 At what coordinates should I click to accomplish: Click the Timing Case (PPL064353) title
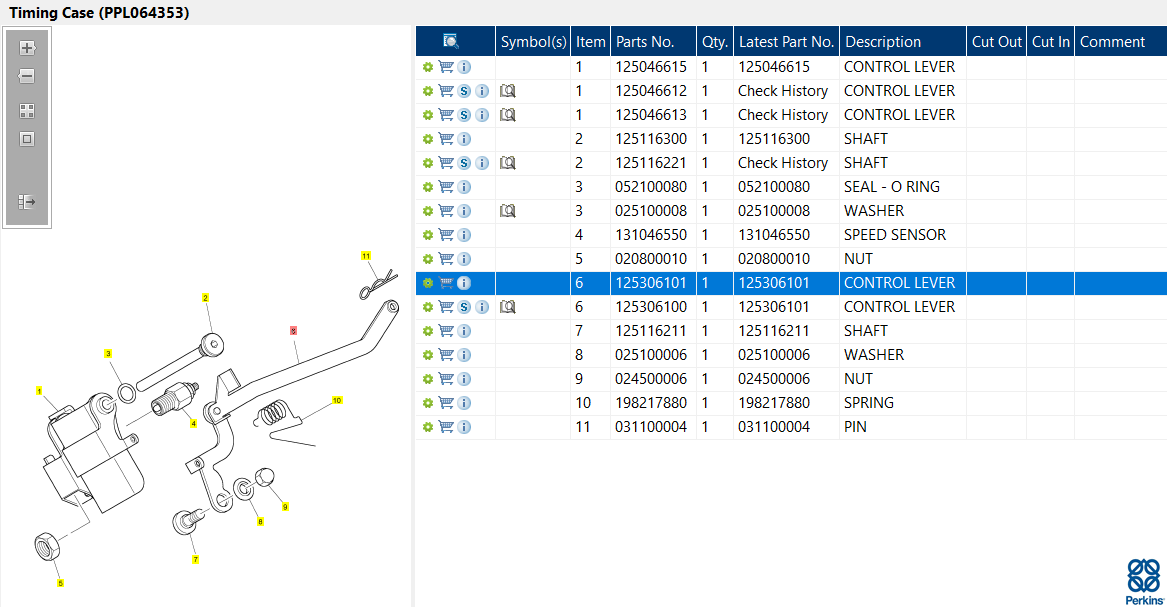click(99, 13)
